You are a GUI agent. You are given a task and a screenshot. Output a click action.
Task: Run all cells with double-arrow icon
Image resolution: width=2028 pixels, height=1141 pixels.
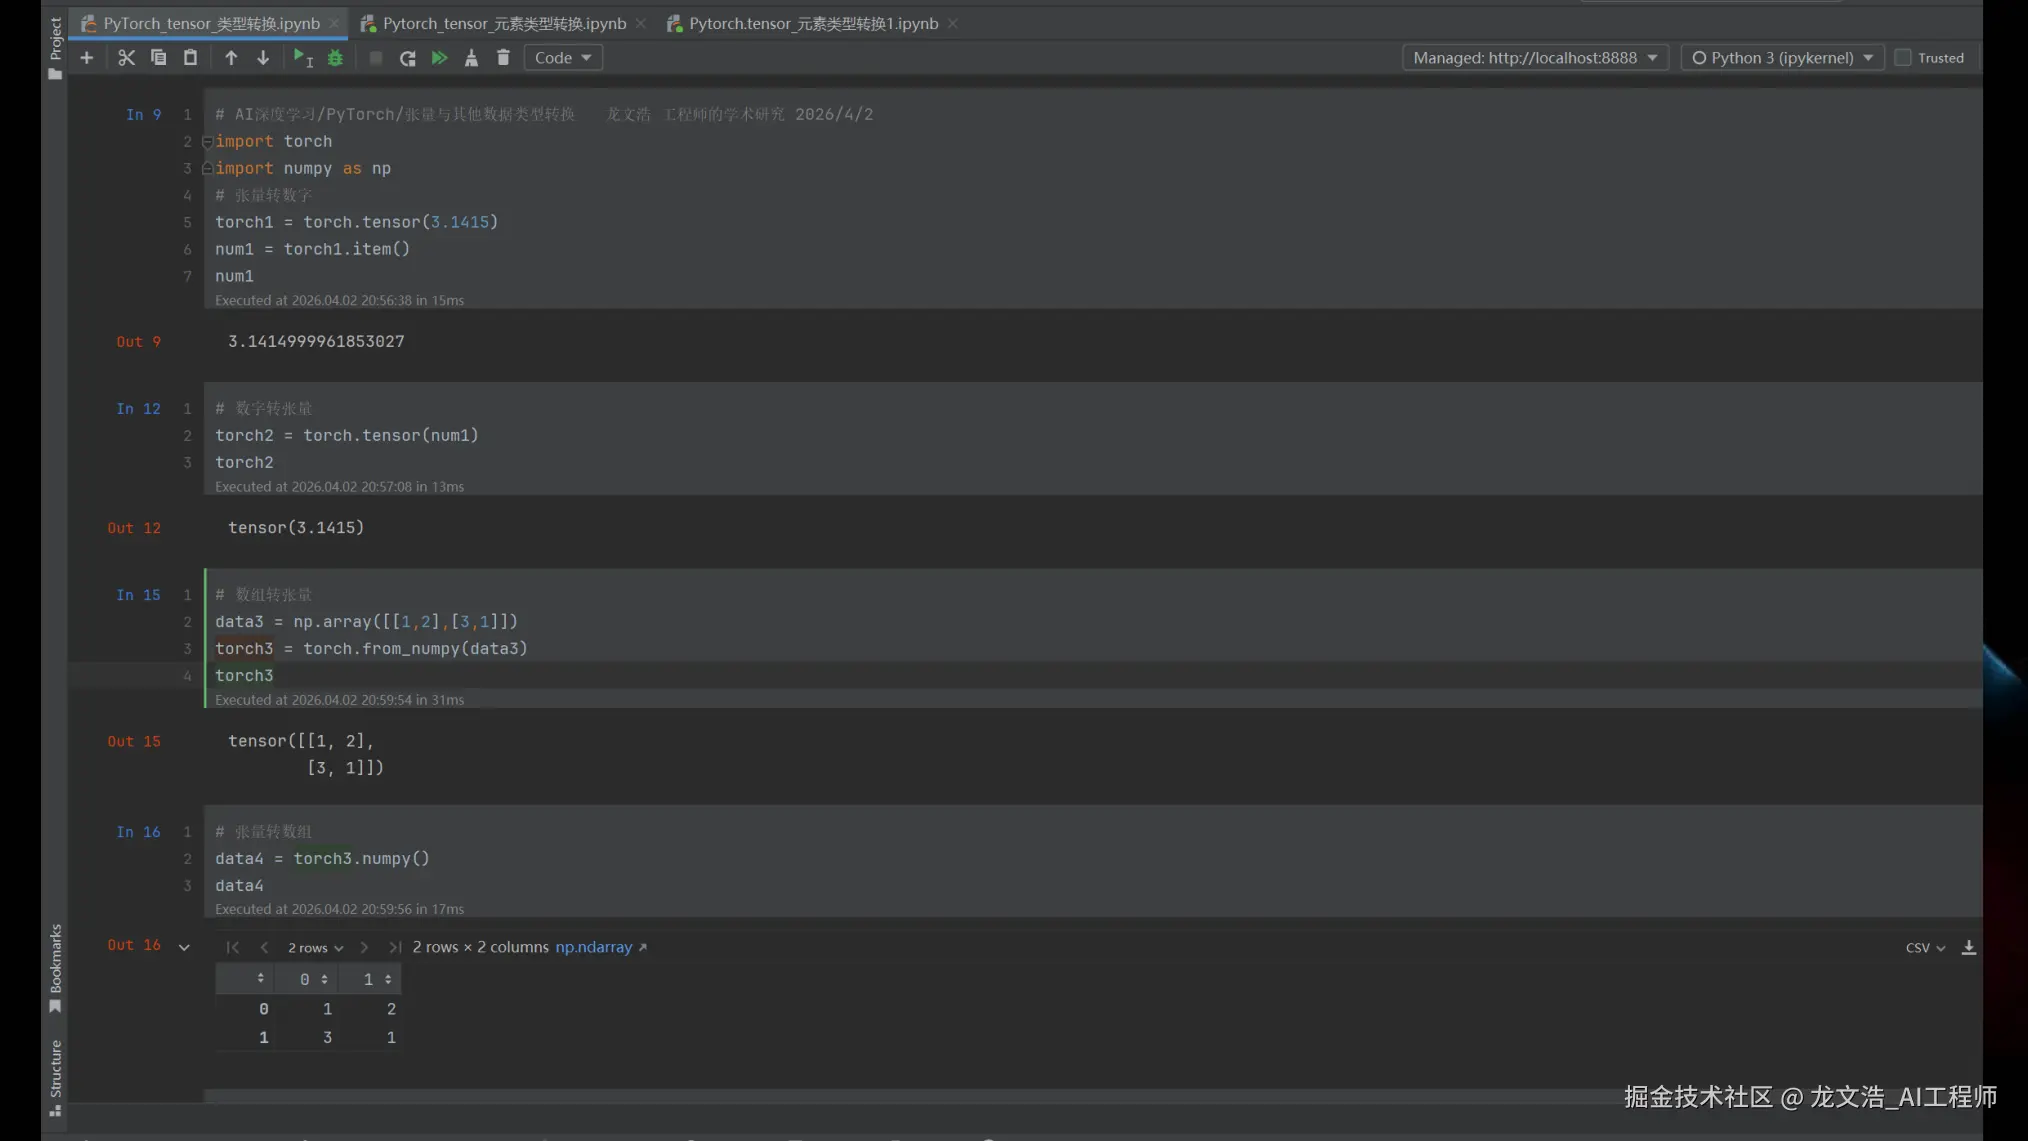pyautogui.click(x=439, y=58)
